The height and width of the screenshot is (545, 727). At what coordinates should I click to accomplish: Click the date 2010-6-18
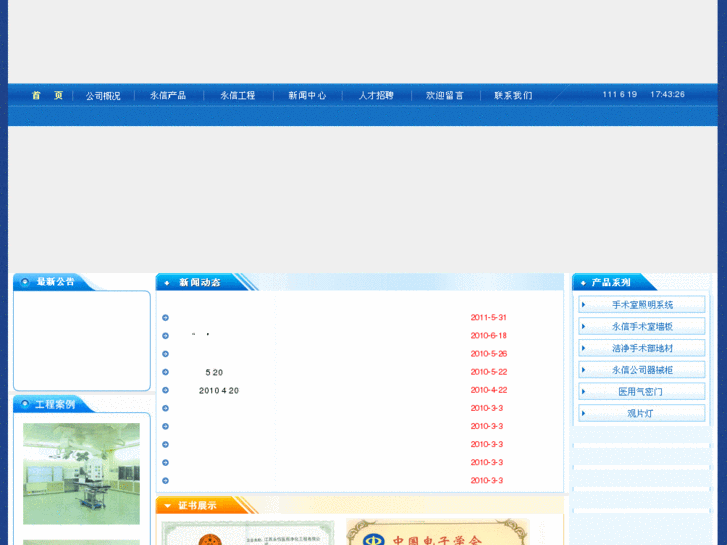click(x=489, y=336)
